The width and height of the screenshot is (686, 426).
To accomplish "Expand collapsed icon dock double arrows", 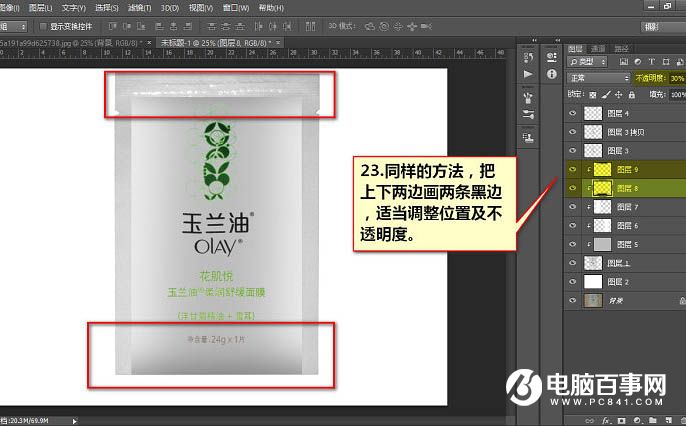I will [x=534, y=40].
